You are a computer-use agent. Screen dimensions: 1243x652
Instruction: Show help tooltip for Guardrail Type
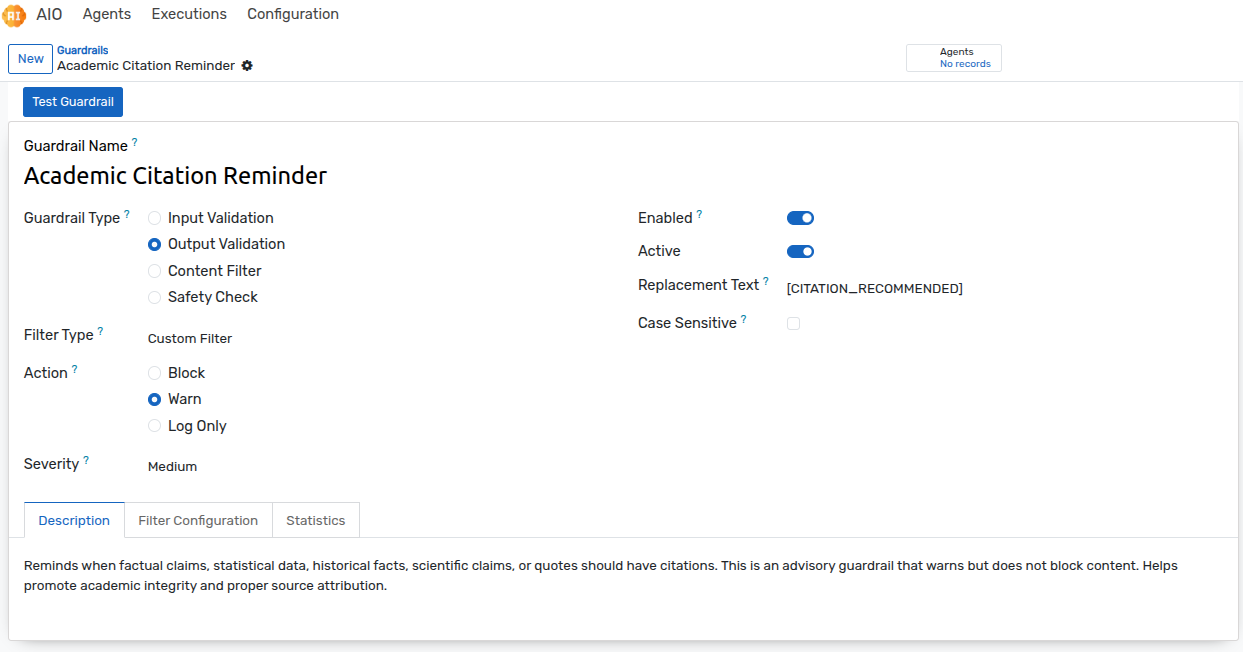[x=127, y=214]
